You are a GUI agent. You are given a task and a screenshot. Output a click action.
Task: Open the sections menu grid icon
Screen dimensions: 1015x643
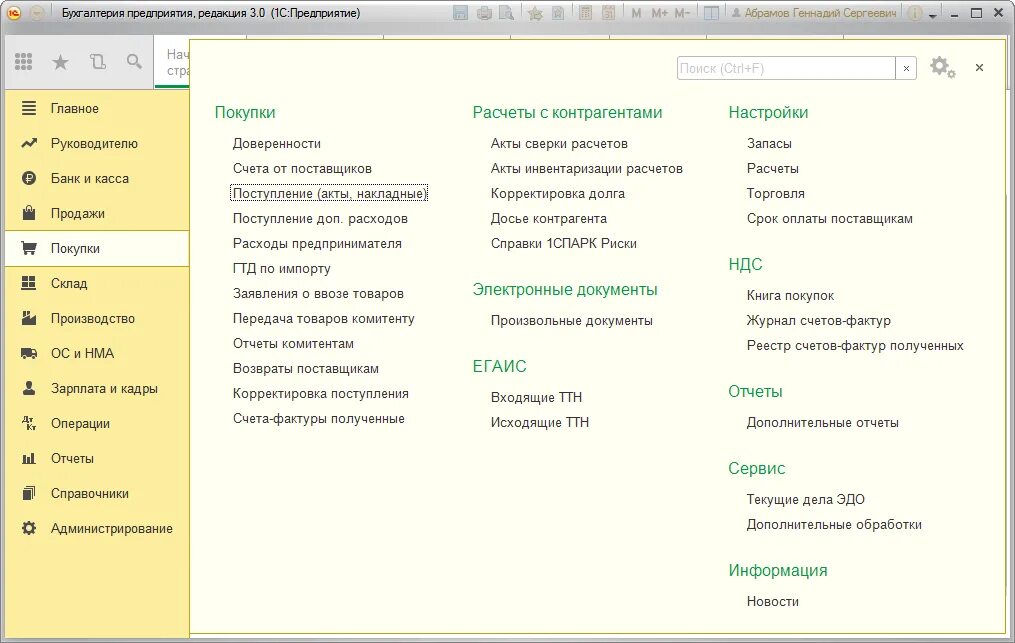(x=23, y=62)
